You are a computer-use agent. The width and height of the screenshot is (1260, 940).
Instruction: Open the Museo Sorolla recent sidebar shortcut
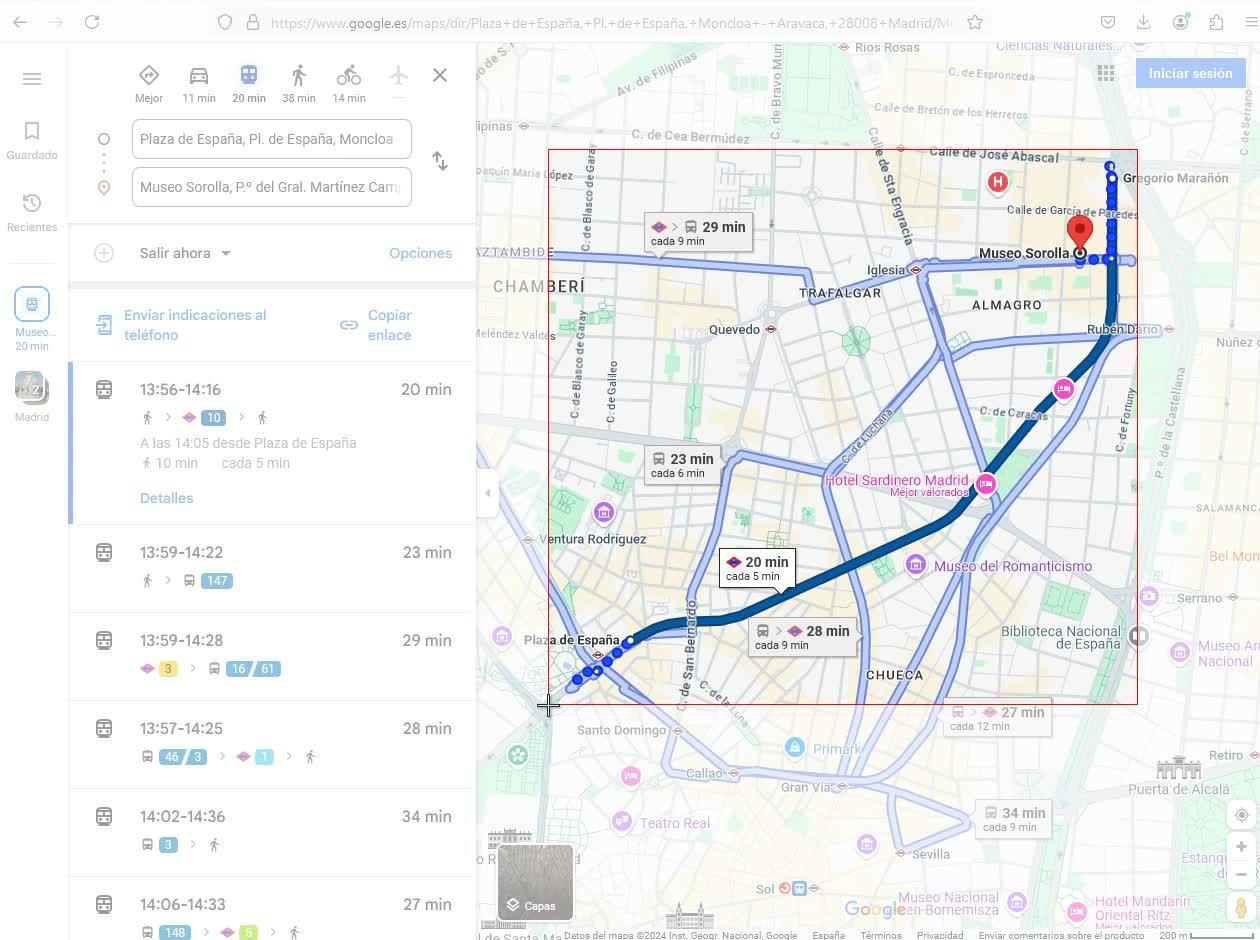pyautogui.click(x=32, y=318)
